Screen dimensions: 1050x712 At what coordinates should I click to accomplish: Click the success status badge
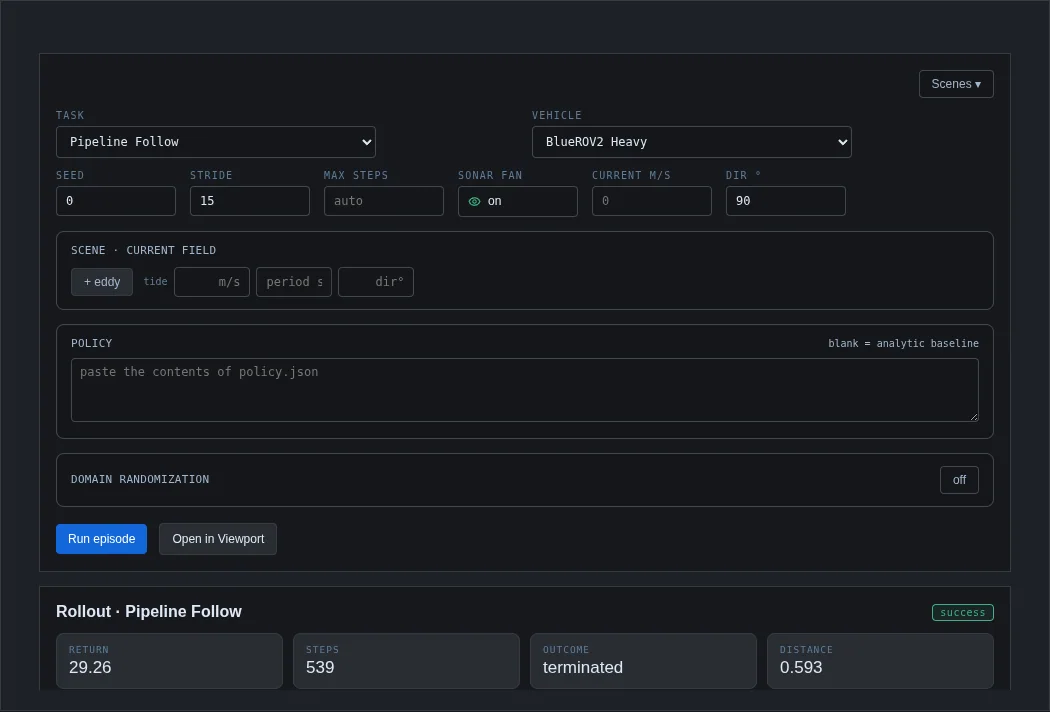(962, 612)
